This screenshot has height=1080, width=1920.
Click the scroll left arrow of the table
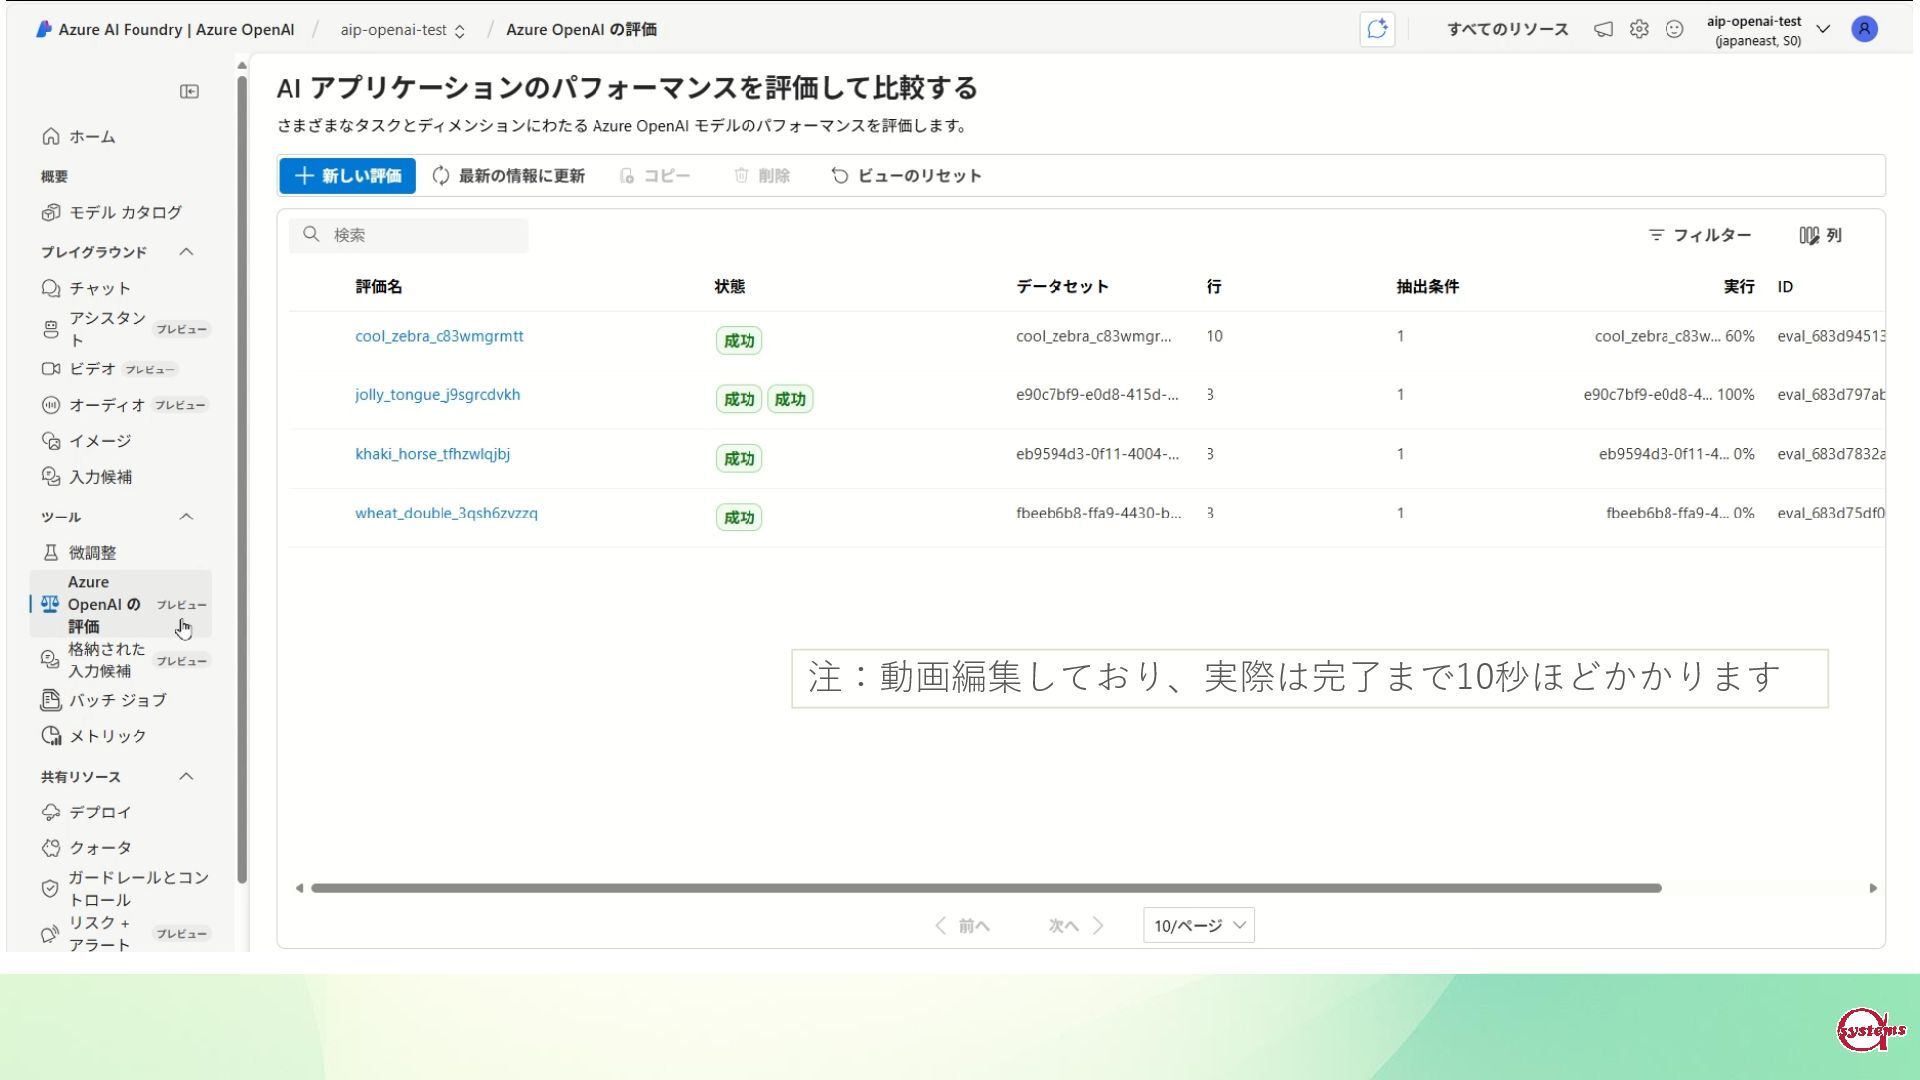pos(299,888)
